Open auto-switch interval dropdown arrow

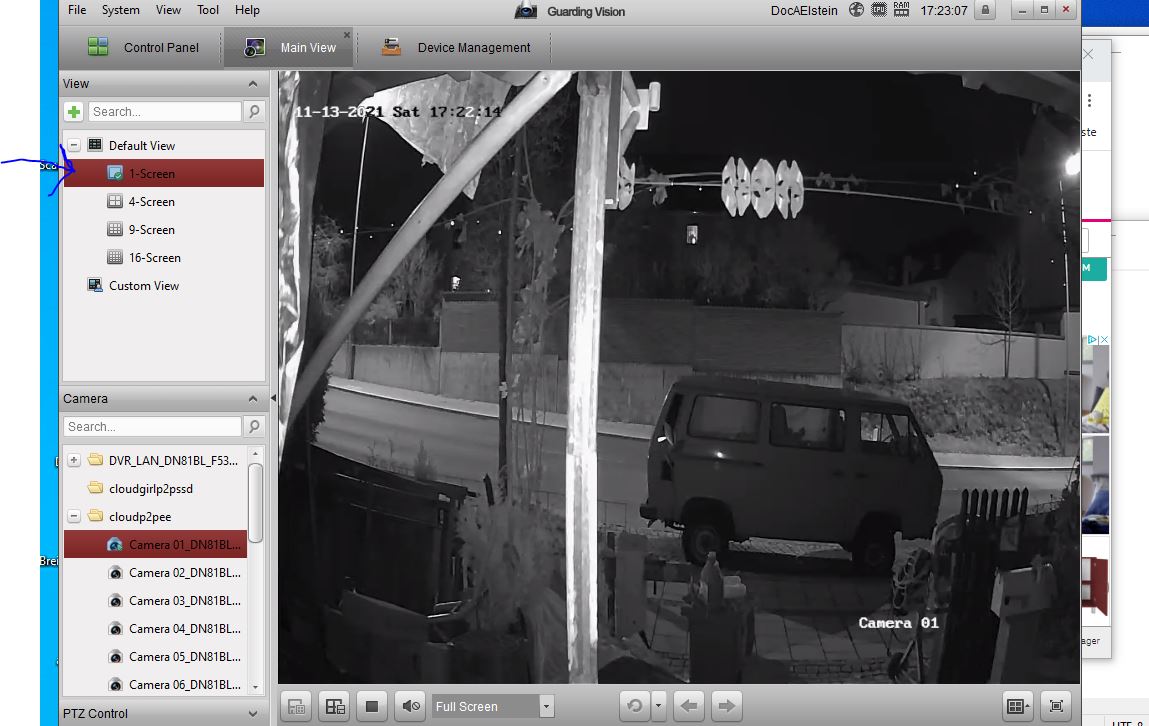coord(658,706)
